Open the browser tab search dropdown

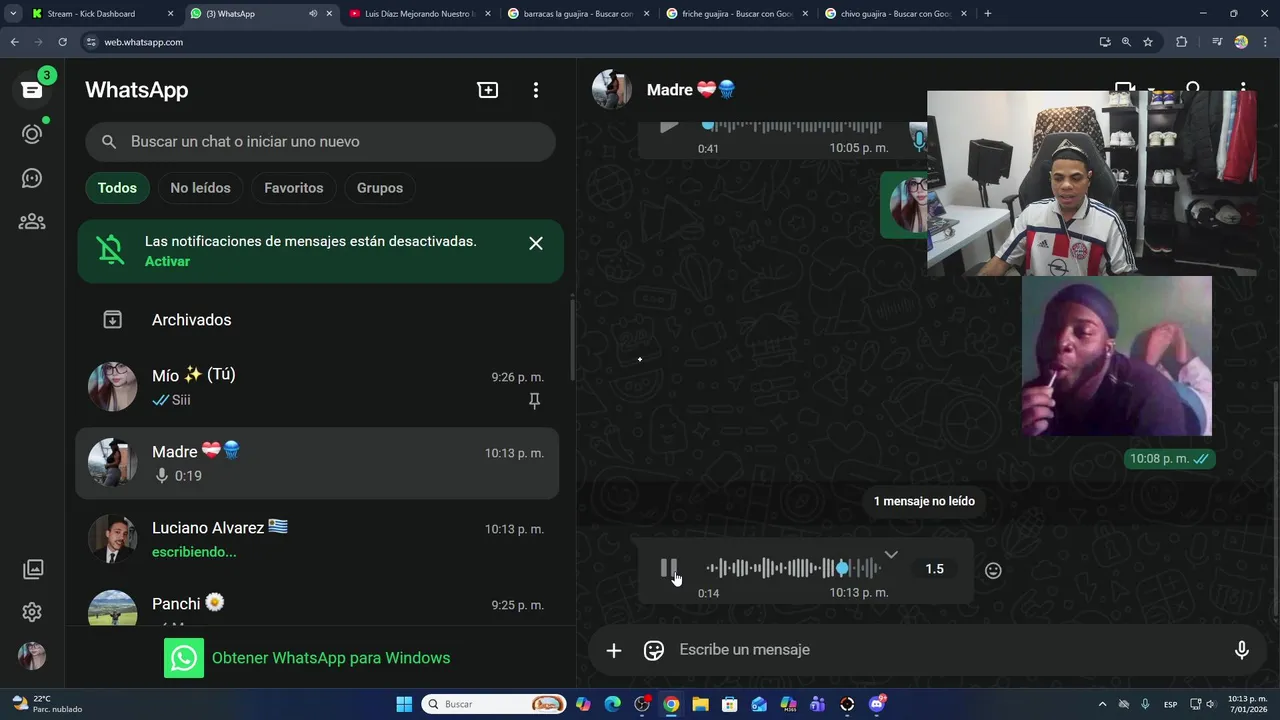pyautogui.click(x=13, y=14)
